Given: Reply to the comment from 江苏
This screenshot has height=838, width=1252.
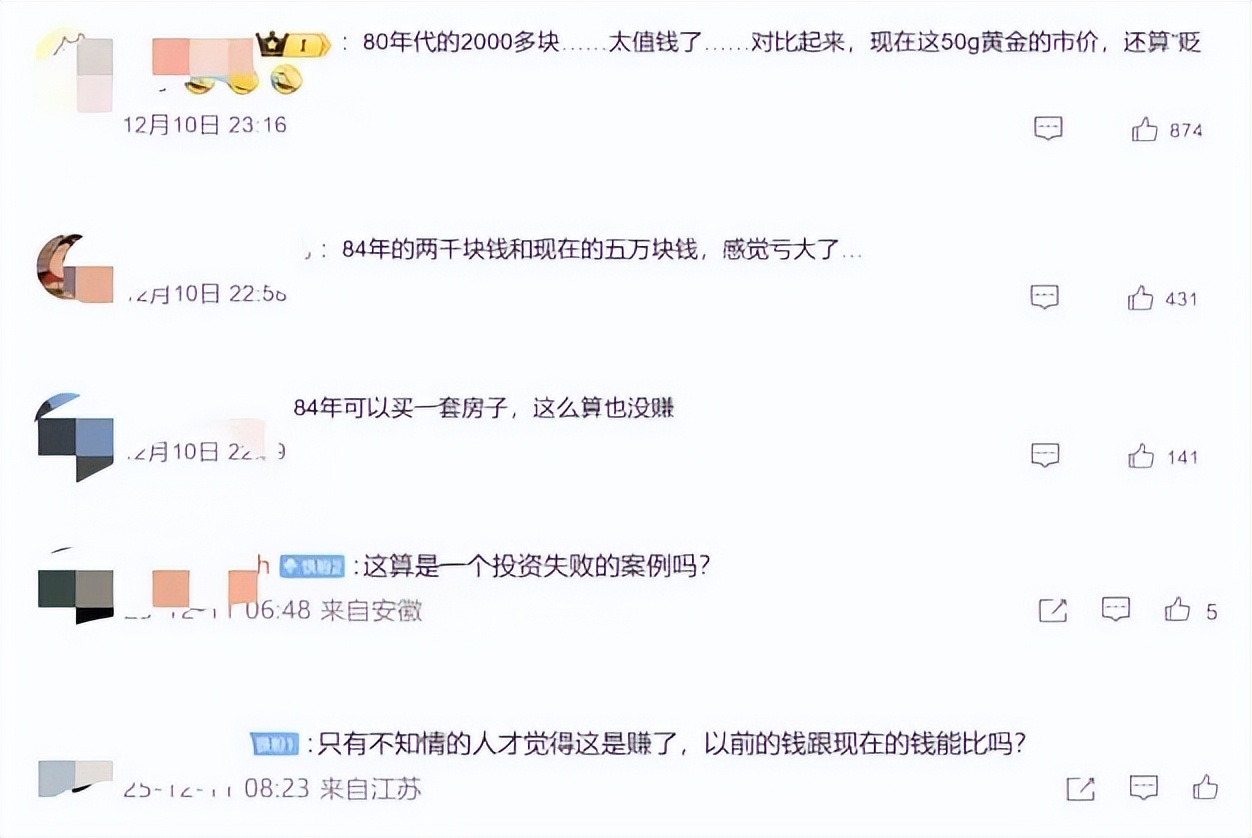Looking at the screenshot, I should pos(1144,787).
